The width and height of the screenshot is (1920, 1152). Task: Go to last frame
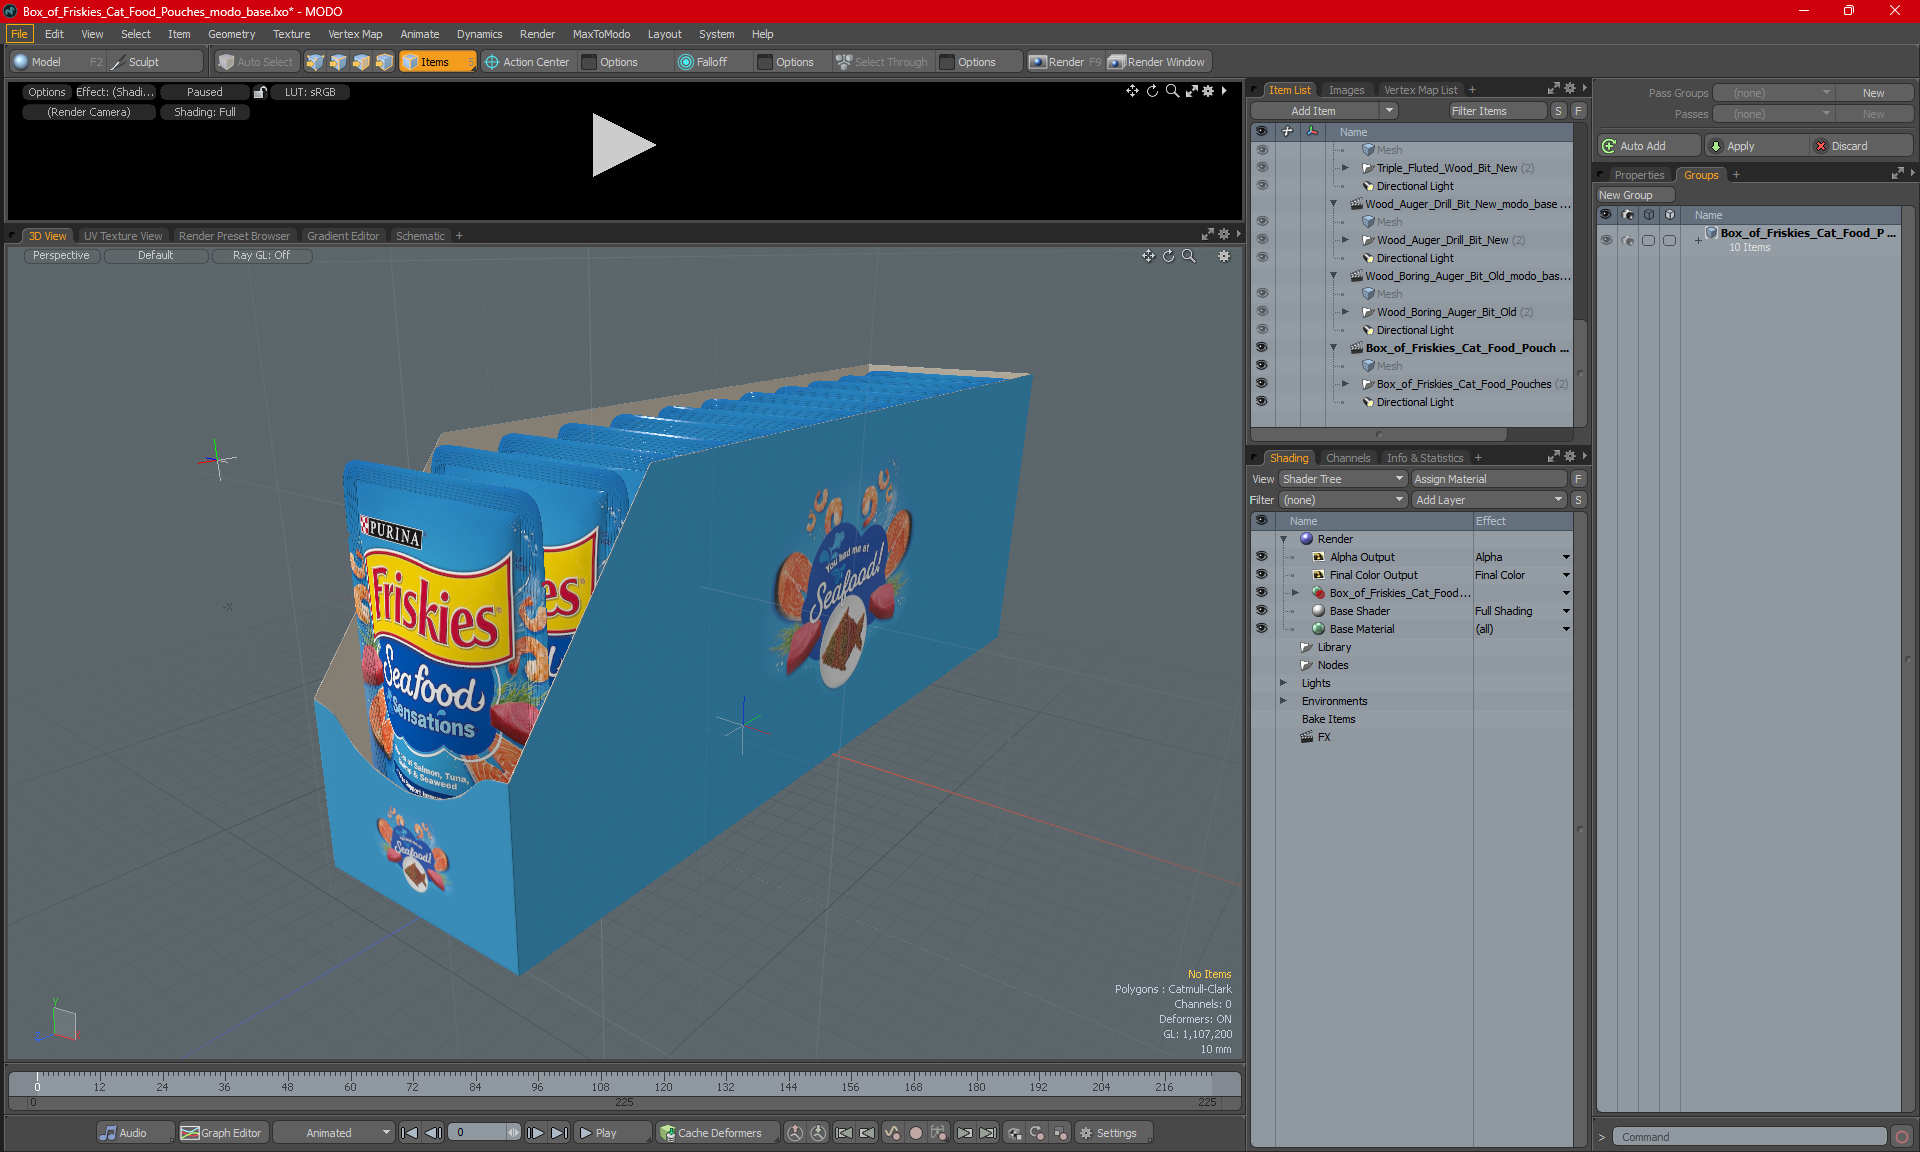click(559, 1133)
